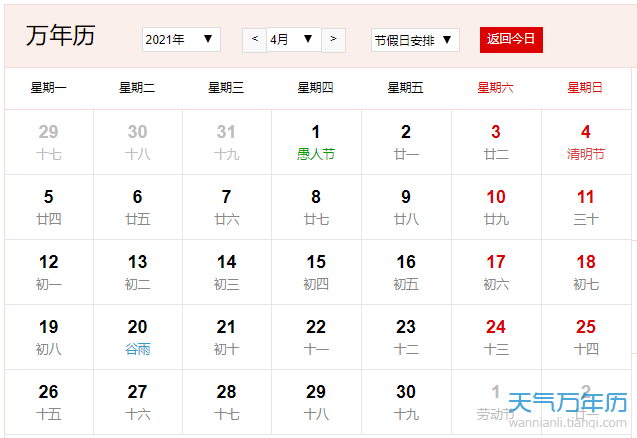Select April 13 初二 date cell
The image size is (637, 438).
pyautogui.click(x=138, y=272)
